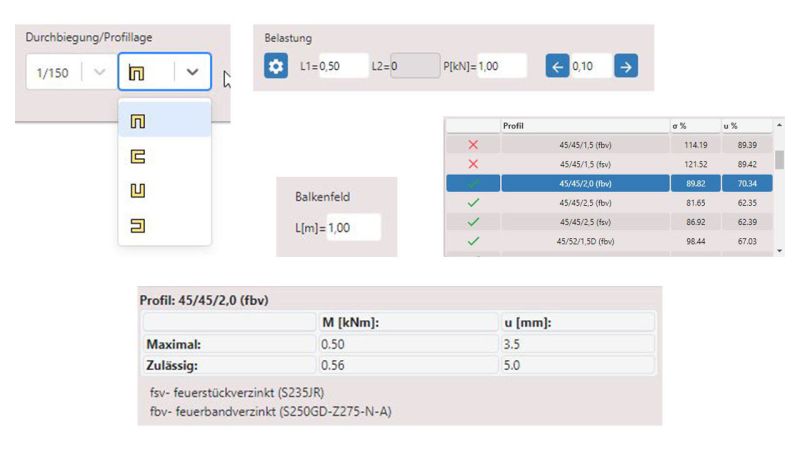
Task: Sort by the Profil column header
Action: [585, 126]
